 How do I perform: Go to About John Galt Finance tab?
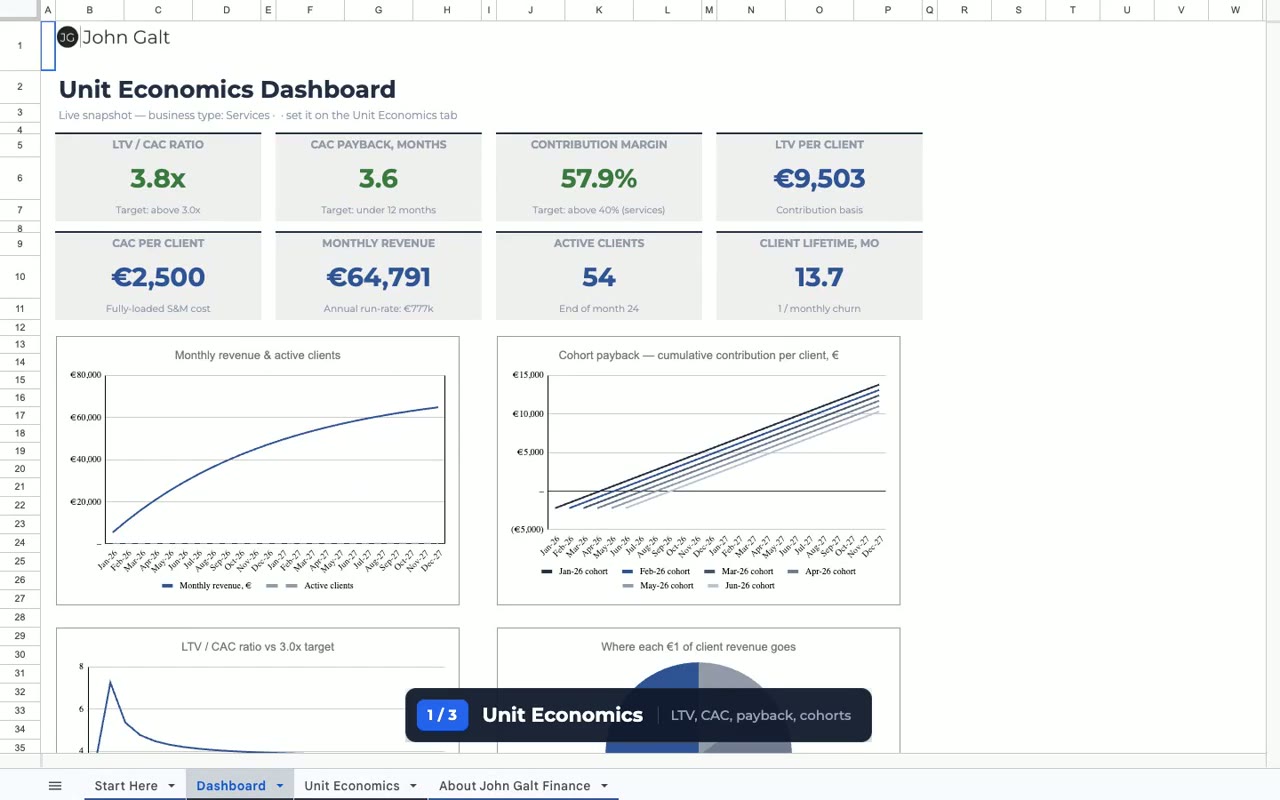[x=515, y=786]
